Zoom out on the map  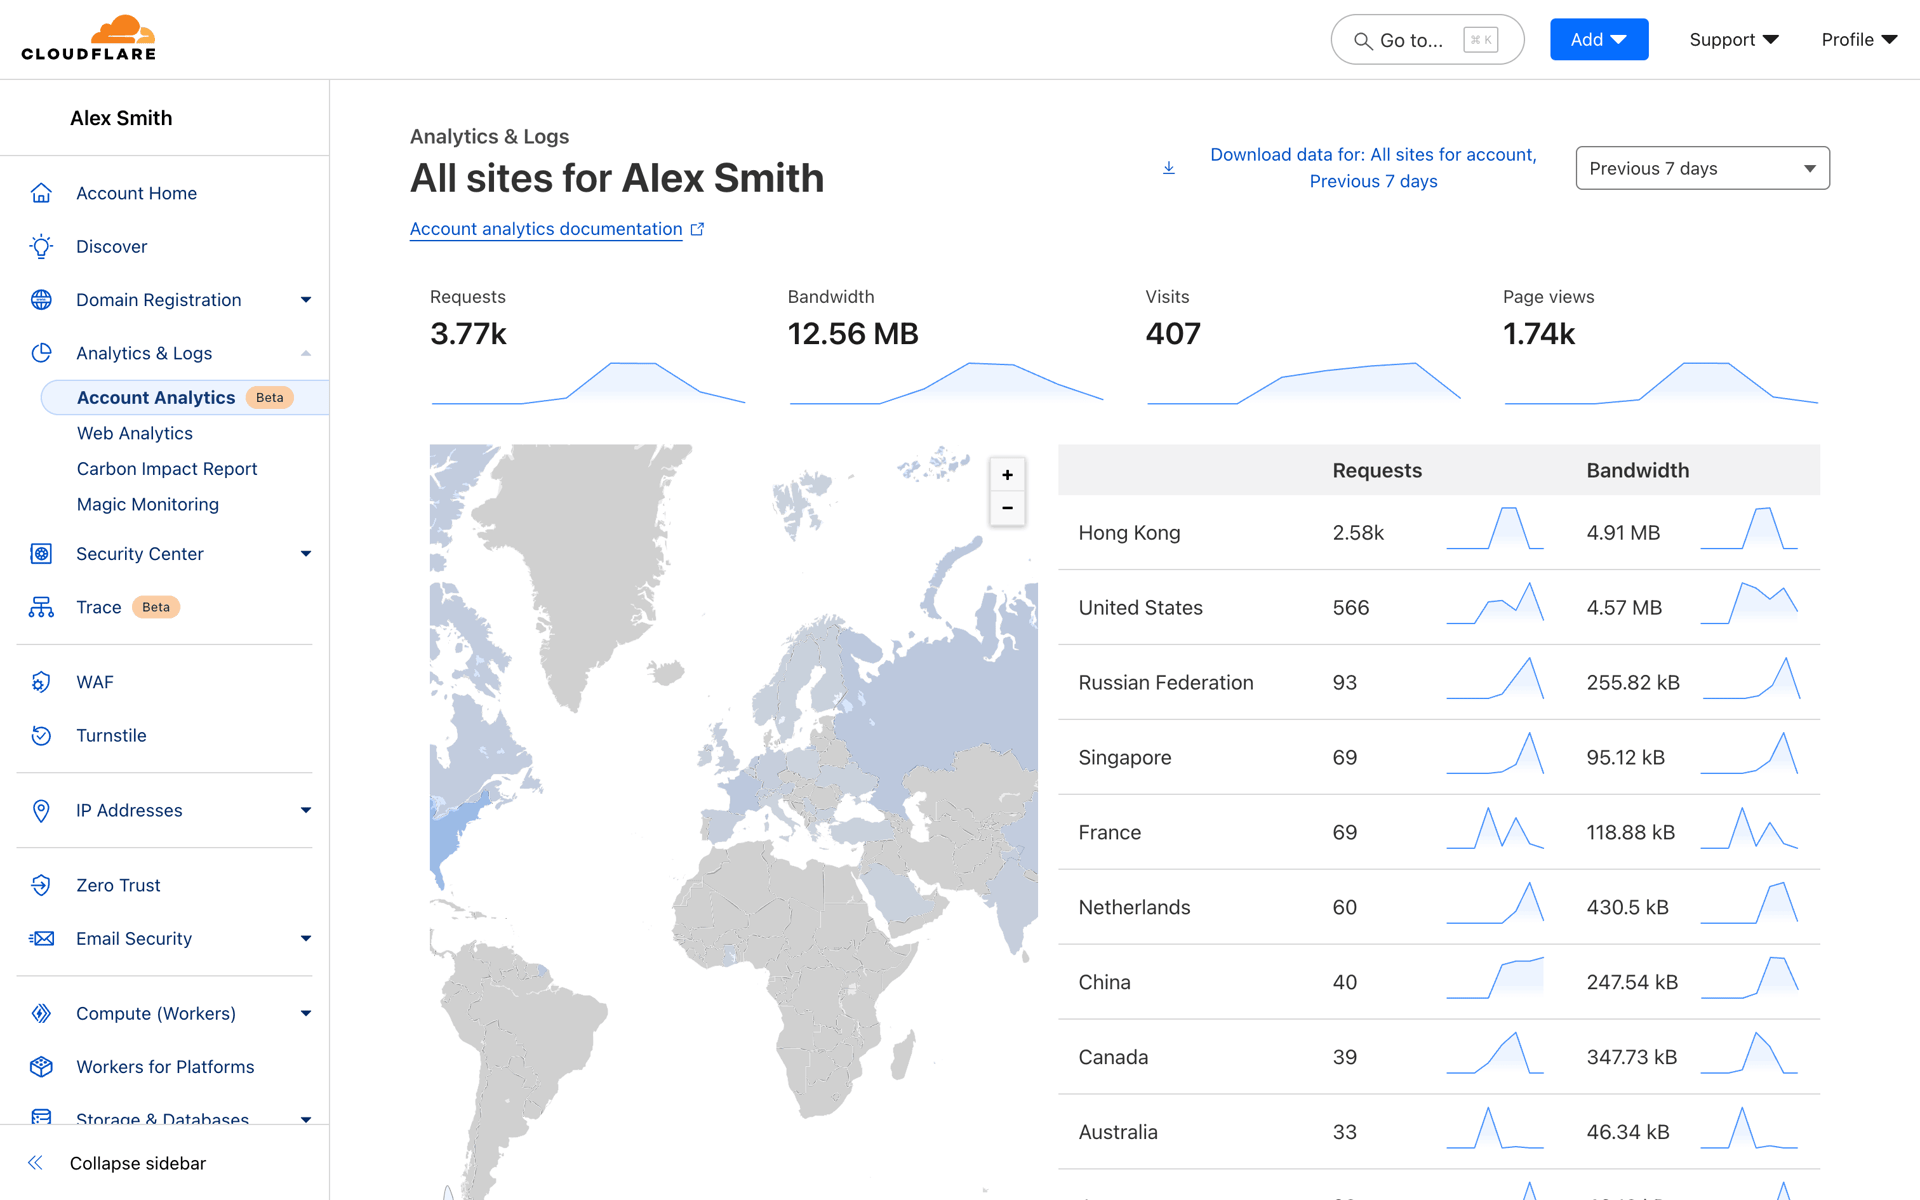coord(1007,508)
